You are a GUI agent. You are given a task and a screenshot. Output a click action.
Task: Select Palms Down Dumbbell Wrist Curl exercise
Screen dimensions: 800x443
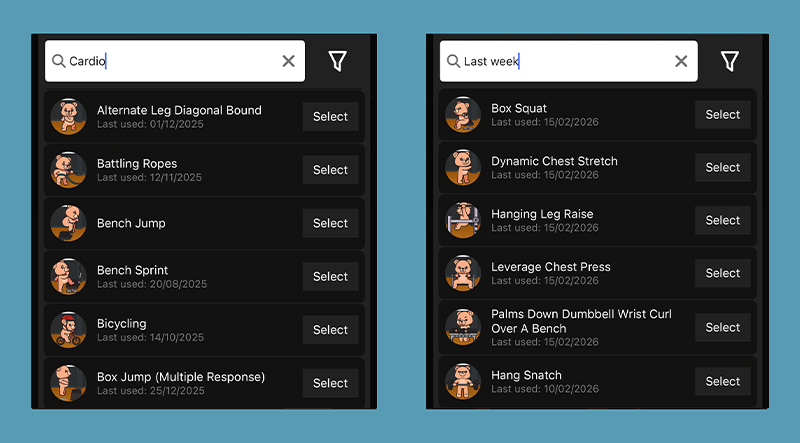723,327
